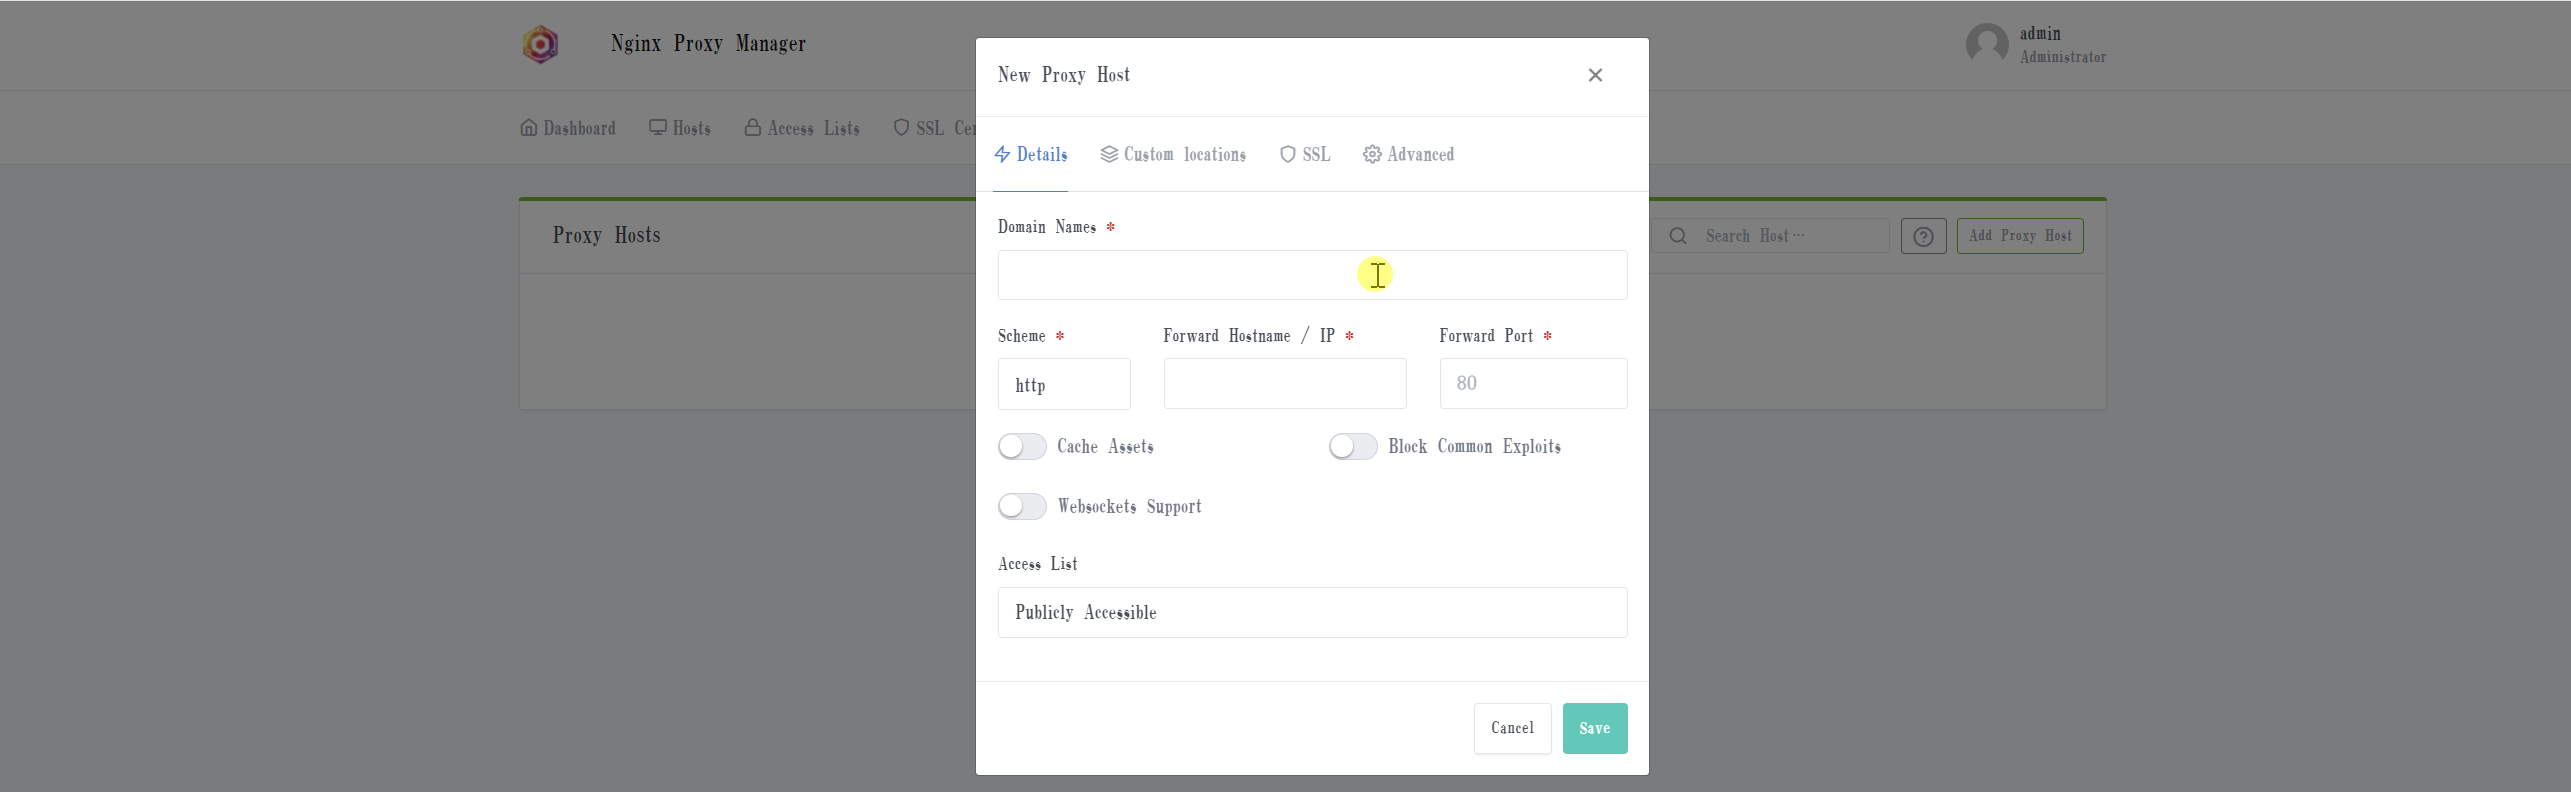Click the Nginx Proxy Manager logo icon
Image resolution: width=2571 pixels, height=792 pixels.
click(x=540, y=44)
